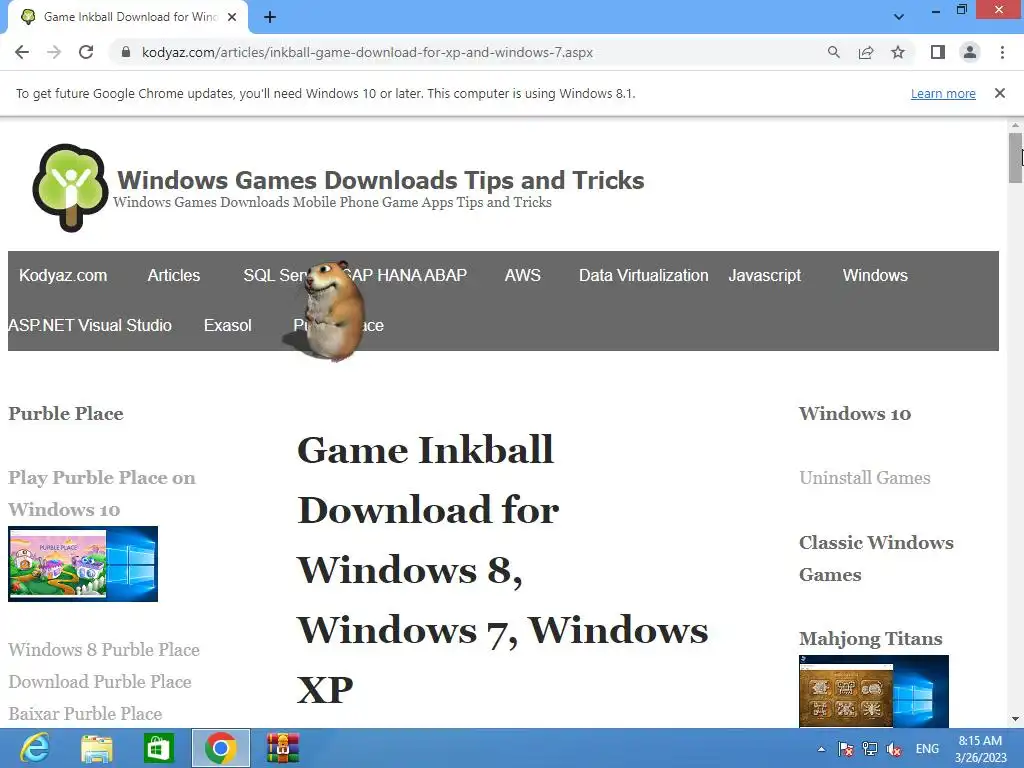Select AWS in the navigation bar
The width and height of the screenshot is (1024, 768).
click(522, 276)
